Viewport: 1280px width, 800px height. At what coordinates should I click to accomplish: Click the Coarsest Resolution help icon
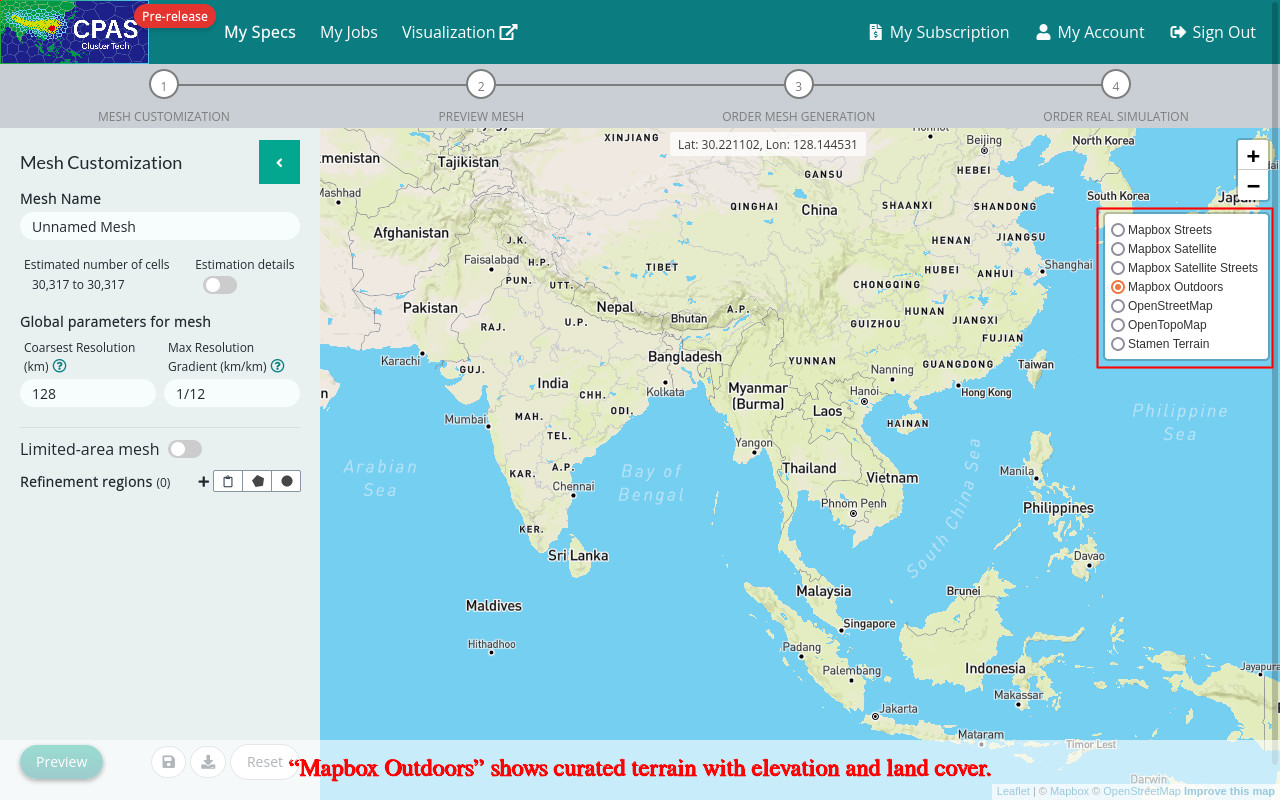(x=60, y=366)
